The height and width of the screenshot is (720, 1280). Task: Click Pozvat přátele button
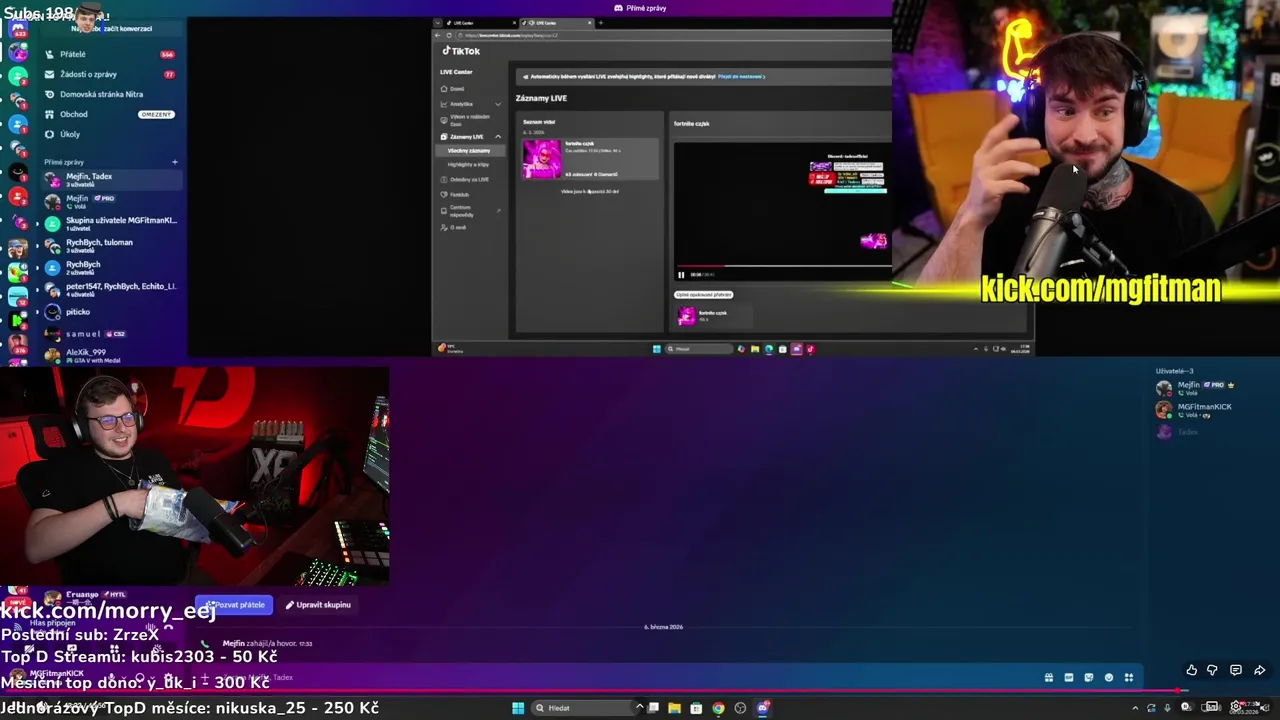pyautogui.click(x=236, y=605)
